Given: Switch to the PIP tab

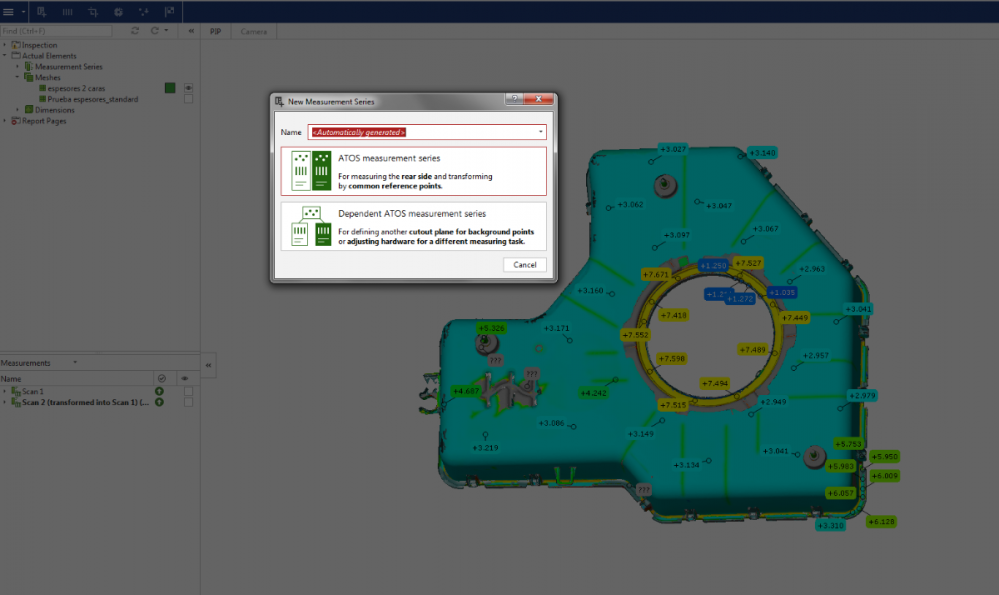Looking at the screenshot, I should coord(215,31).
